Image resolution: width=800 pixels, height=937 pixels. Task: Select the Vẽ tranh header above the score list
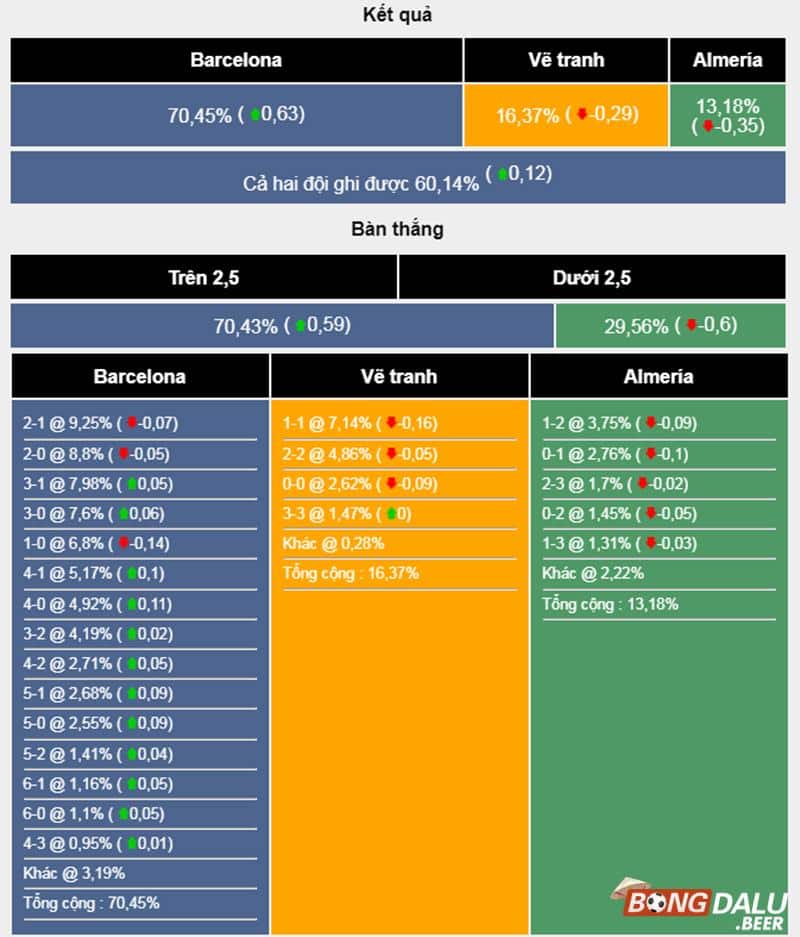click(x=399, y=377)
